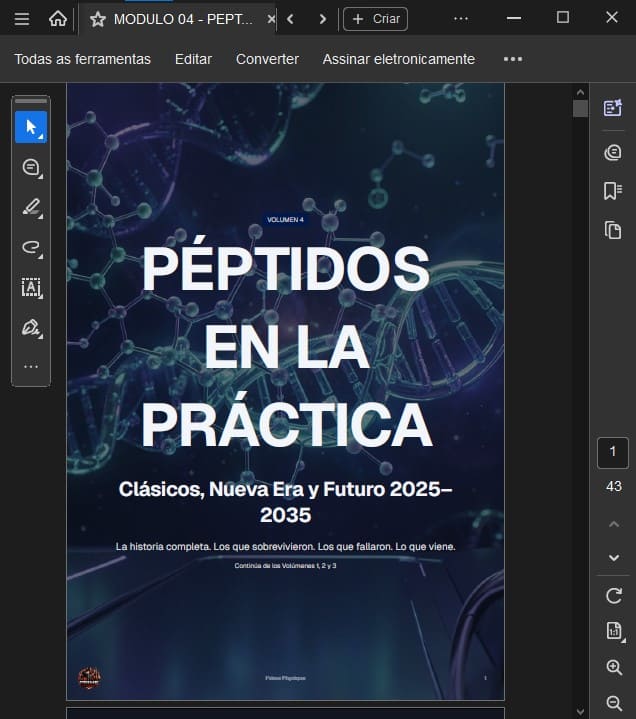Show previous tab with left chevron
Viewport: 636px width, 719px height.
290,19
